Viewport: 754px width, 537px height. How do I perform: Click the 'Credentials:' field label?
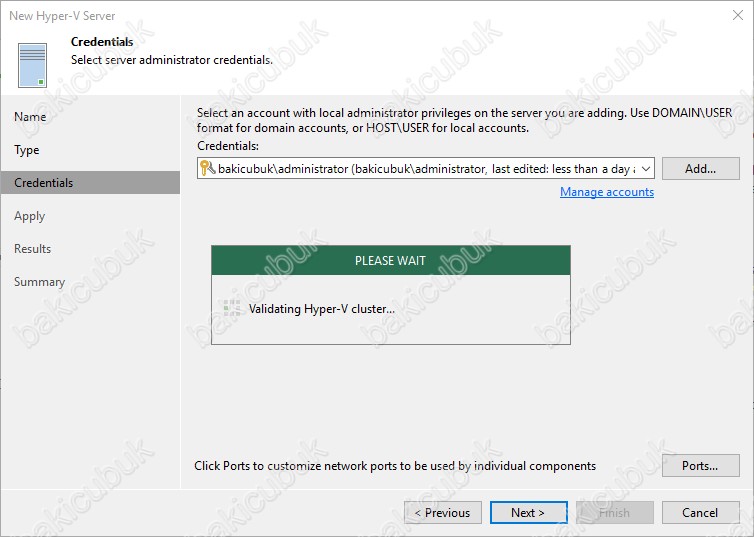[x=228, y=146]
